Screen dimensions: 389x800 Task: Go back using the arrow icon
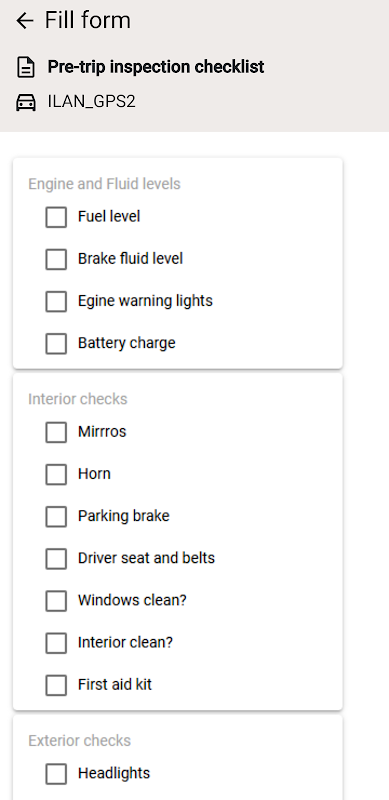(x=25, y=21)
